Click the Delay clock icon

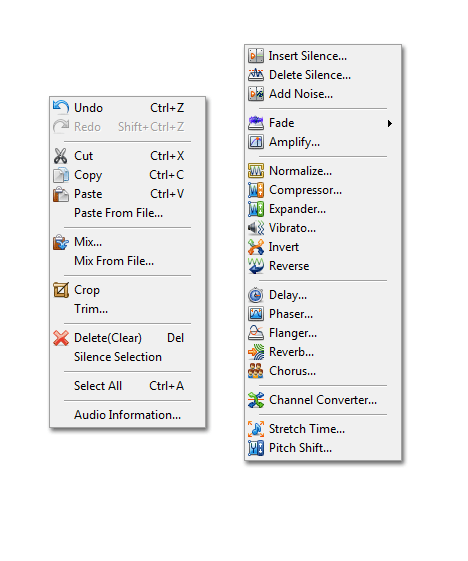(x=256, y=295)
